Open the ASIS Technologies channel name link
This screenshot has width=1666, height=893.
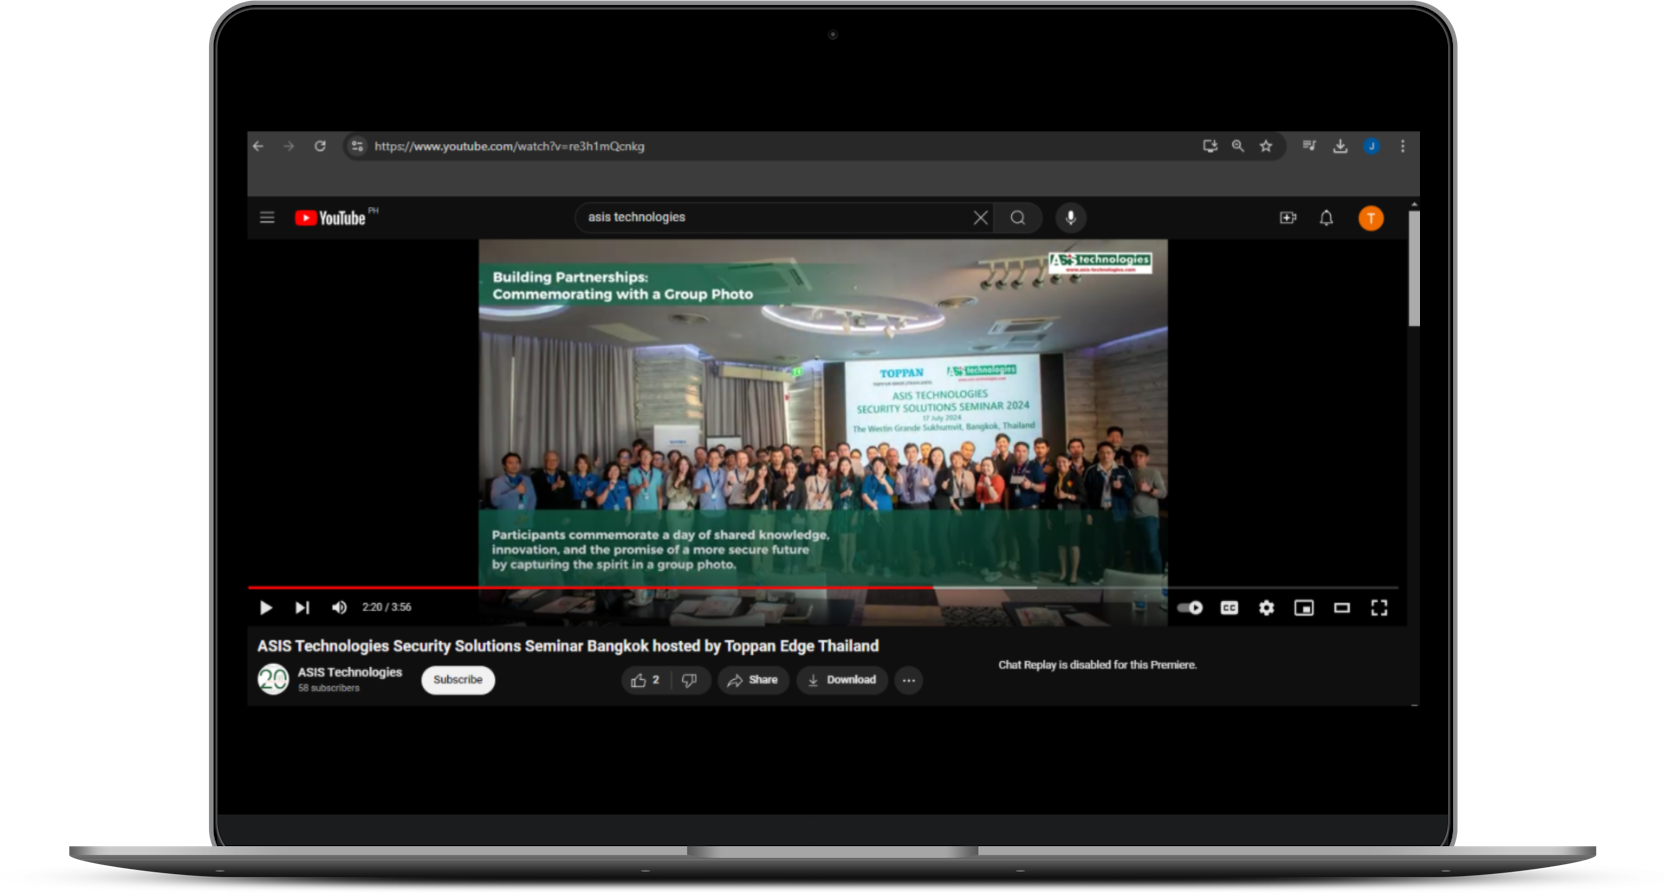point(350,672)
